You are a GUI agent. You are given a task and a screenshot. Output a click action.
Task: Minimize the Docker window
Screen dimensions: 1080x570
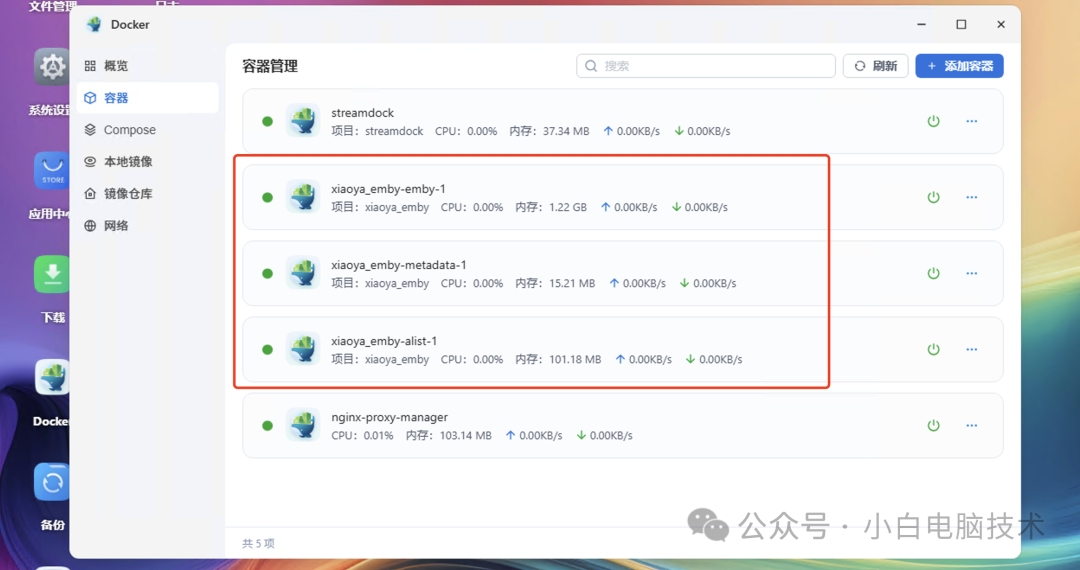click(x=921, y=24)
